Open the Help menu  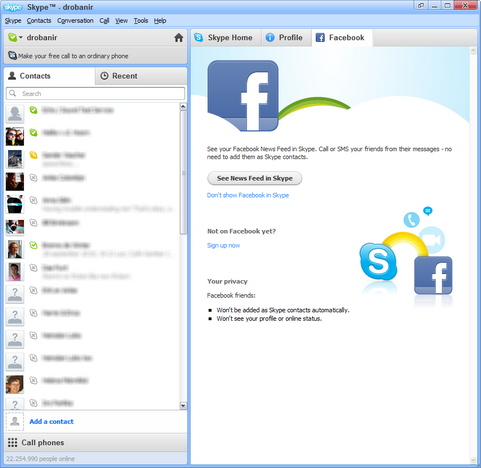point(160,21)
